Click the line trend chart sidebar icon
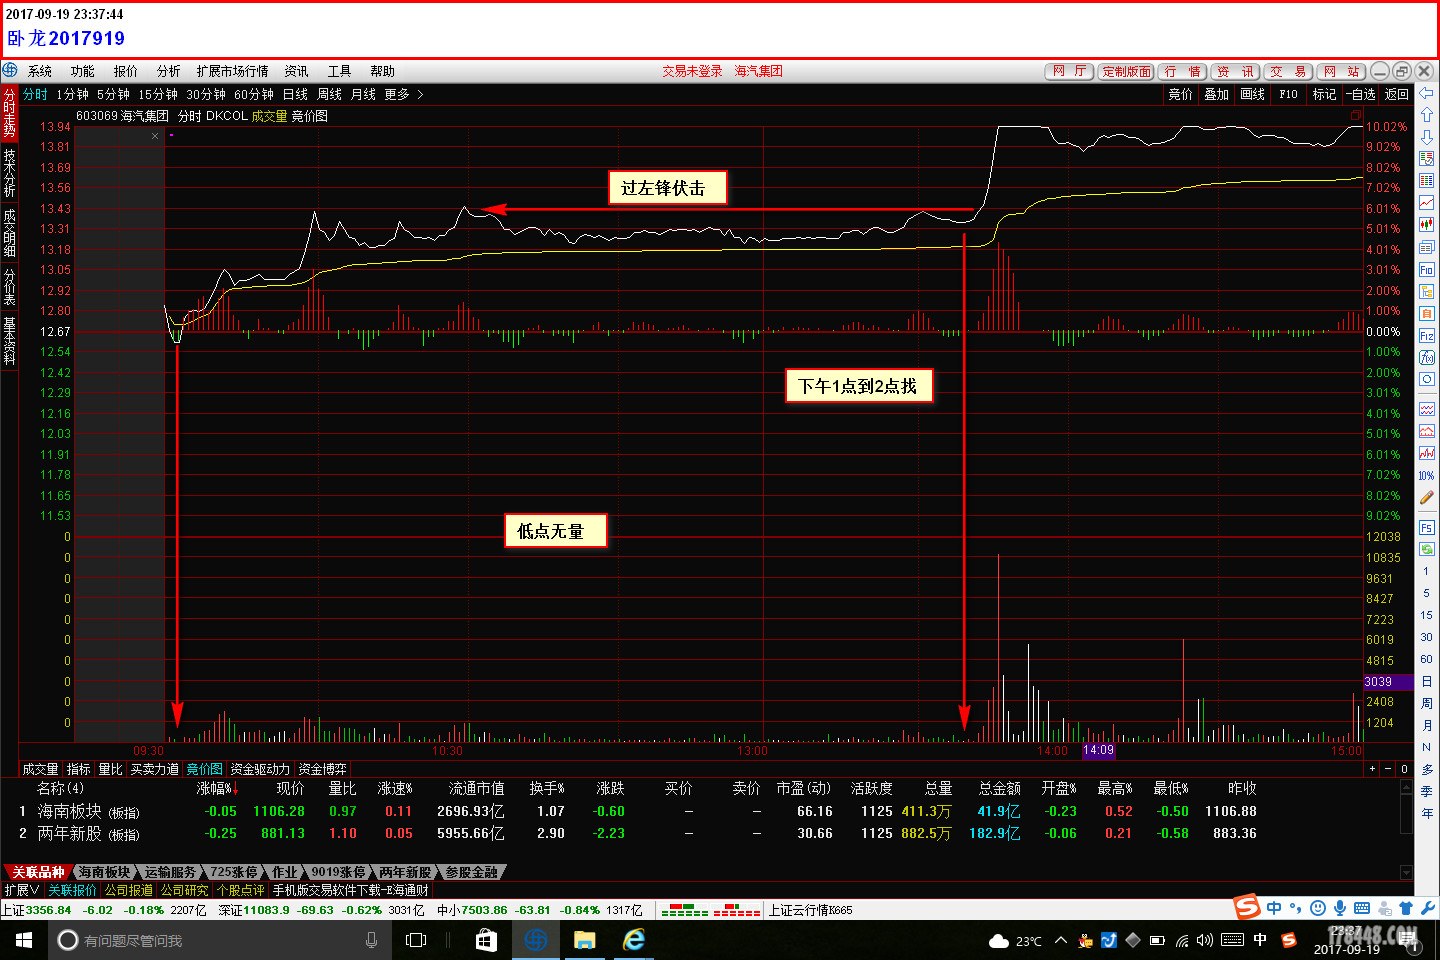This screenshot has height=960, width=1440. tap(1426, 203)
